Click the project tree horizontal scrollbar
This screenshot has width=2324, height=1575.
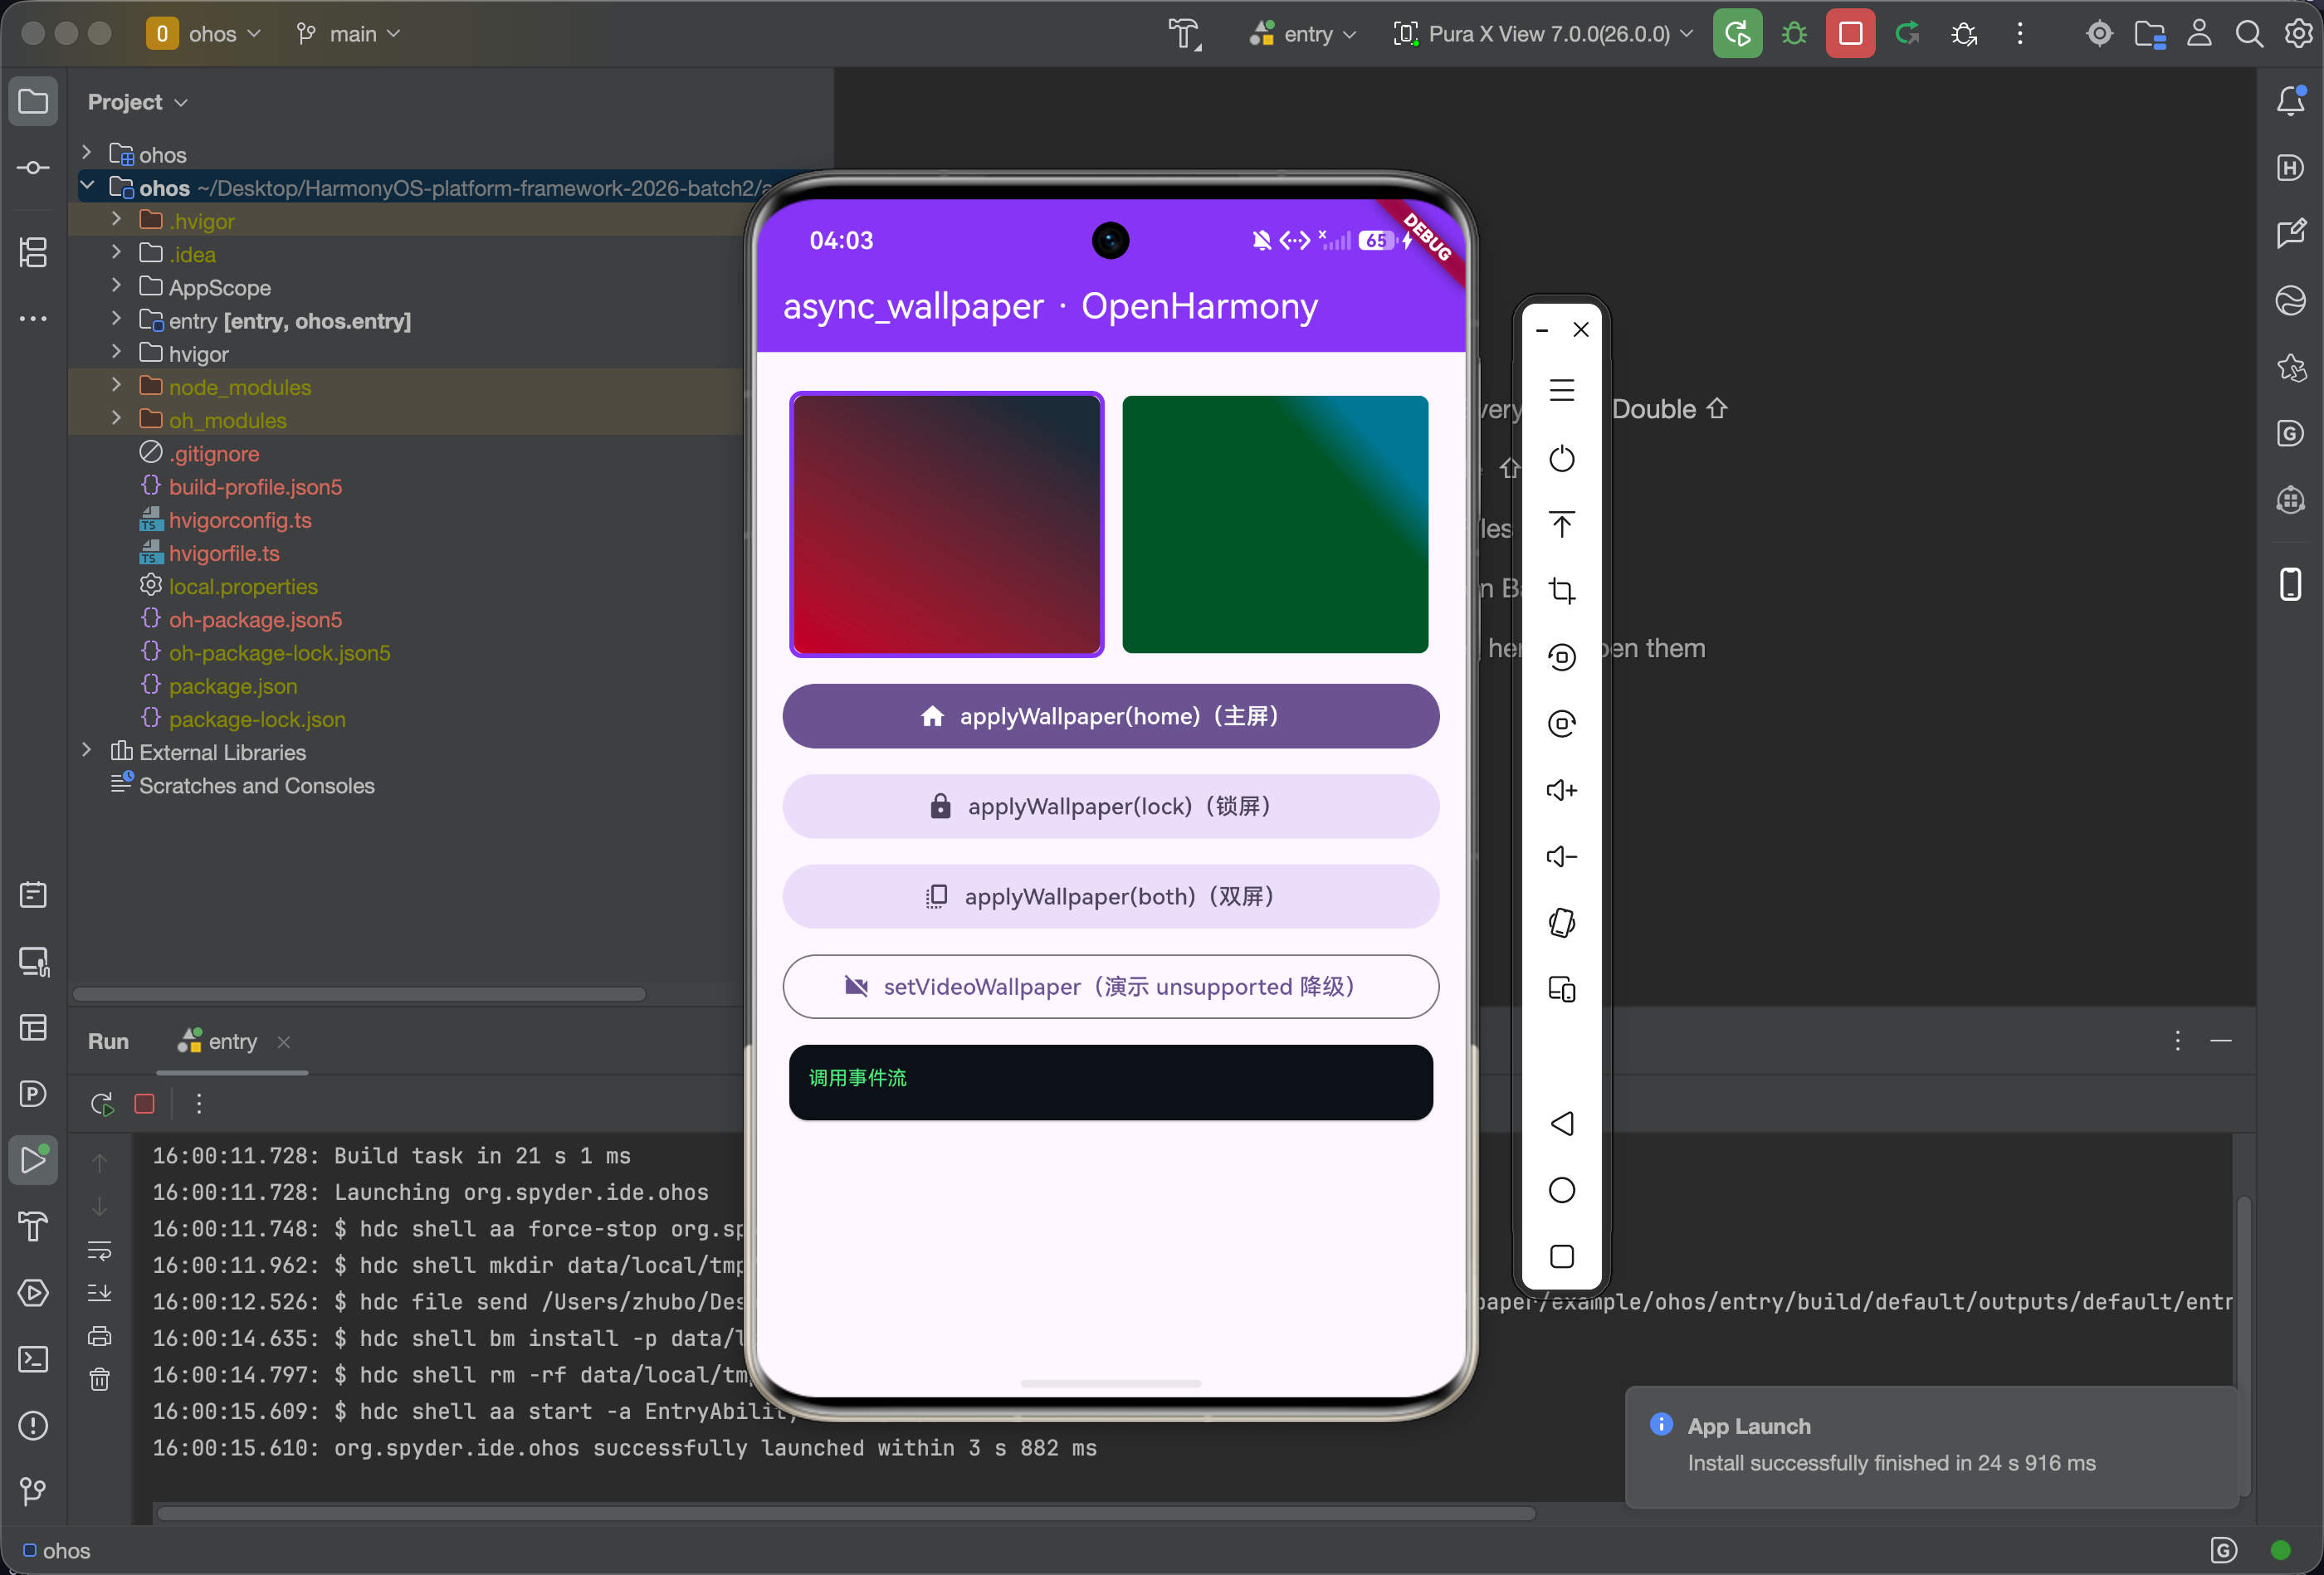(360, 994)
